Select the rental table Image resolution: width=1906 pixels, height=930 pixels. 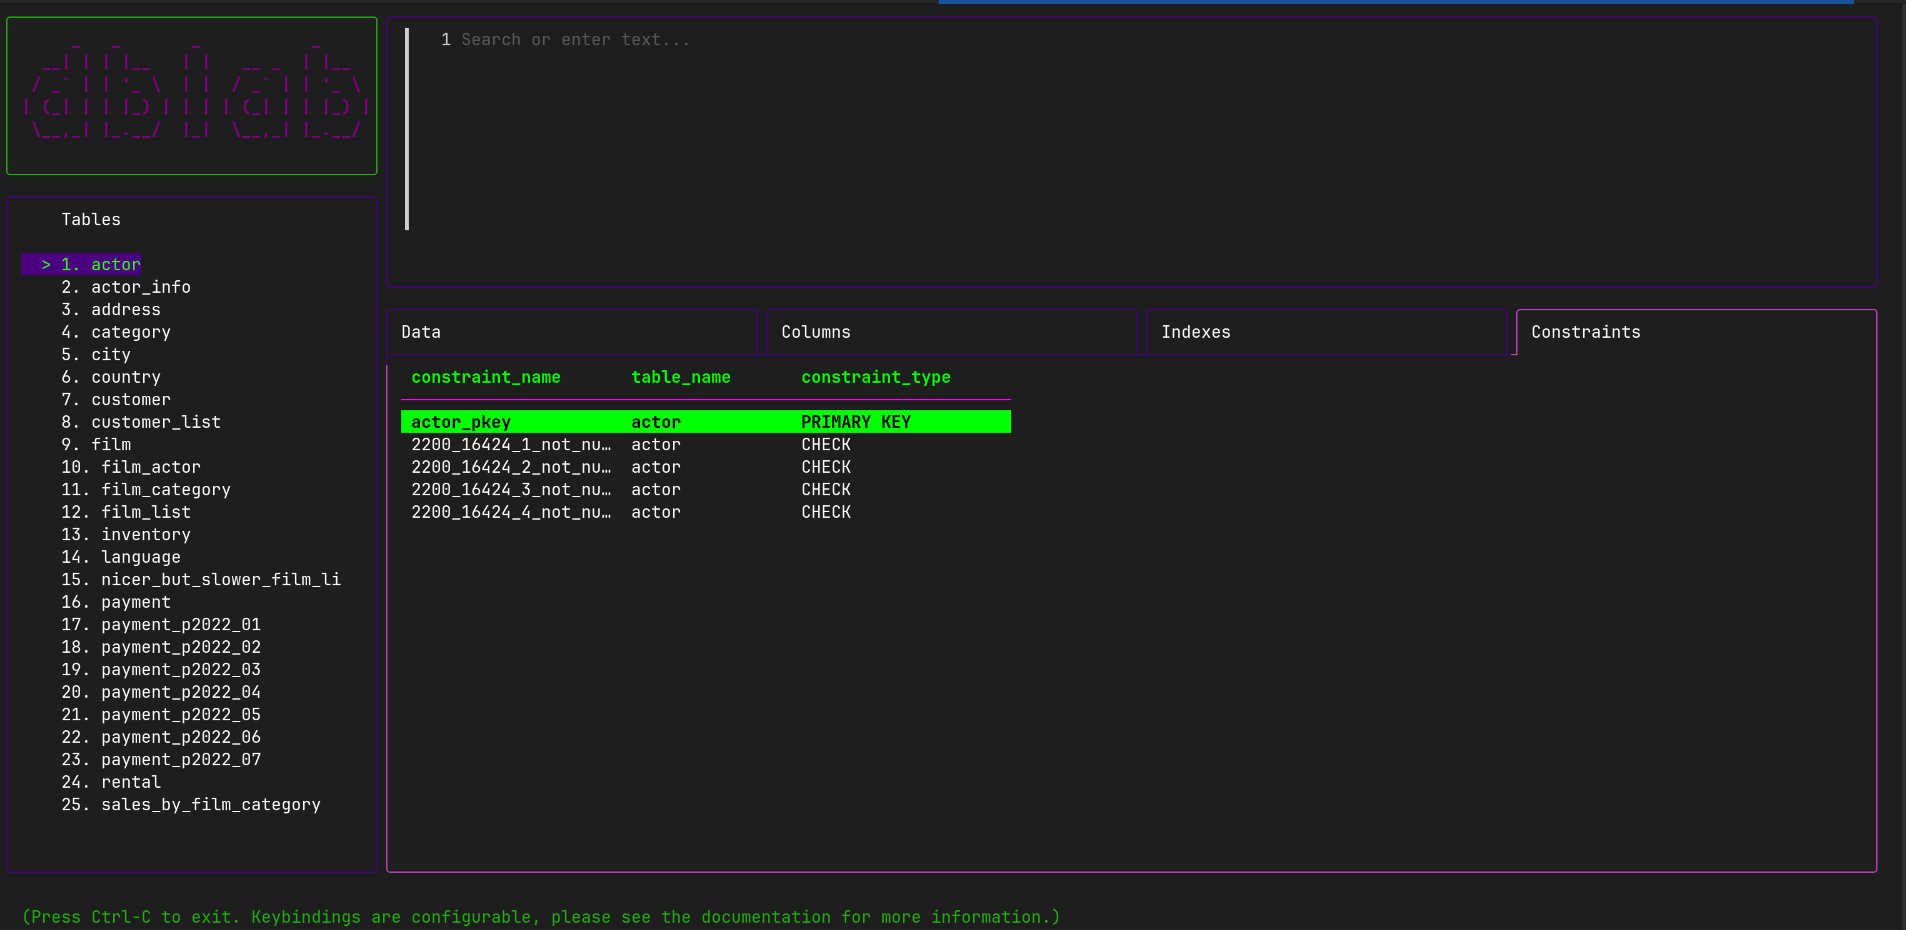pyautogui.click(x=111, y=782)
